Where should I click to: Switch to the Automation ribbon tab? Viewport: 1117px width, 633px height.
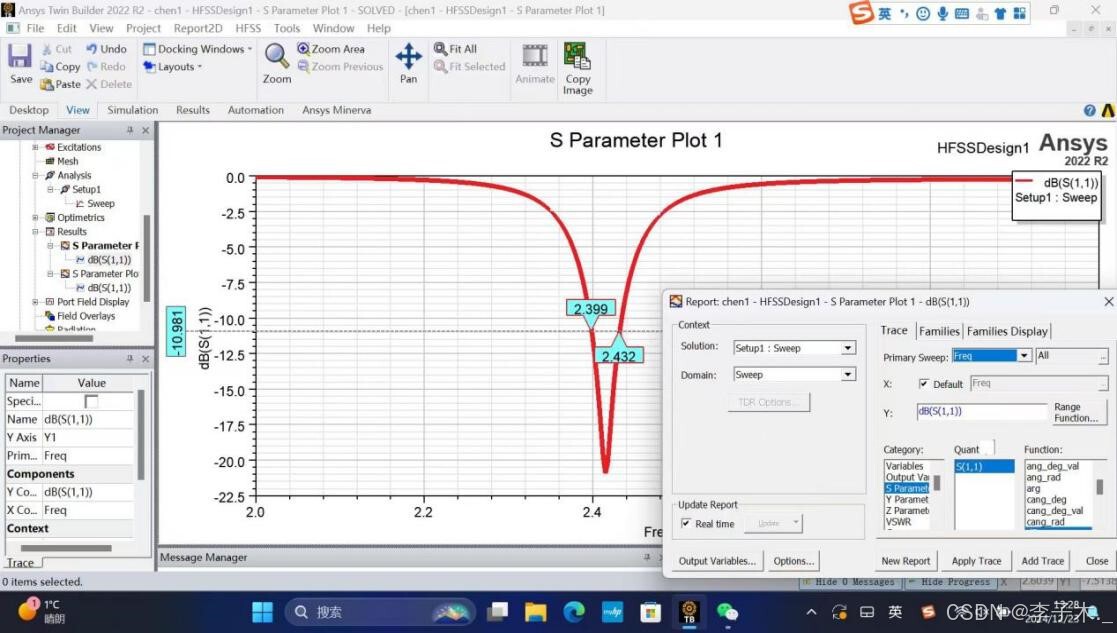(x=256, y=110)
